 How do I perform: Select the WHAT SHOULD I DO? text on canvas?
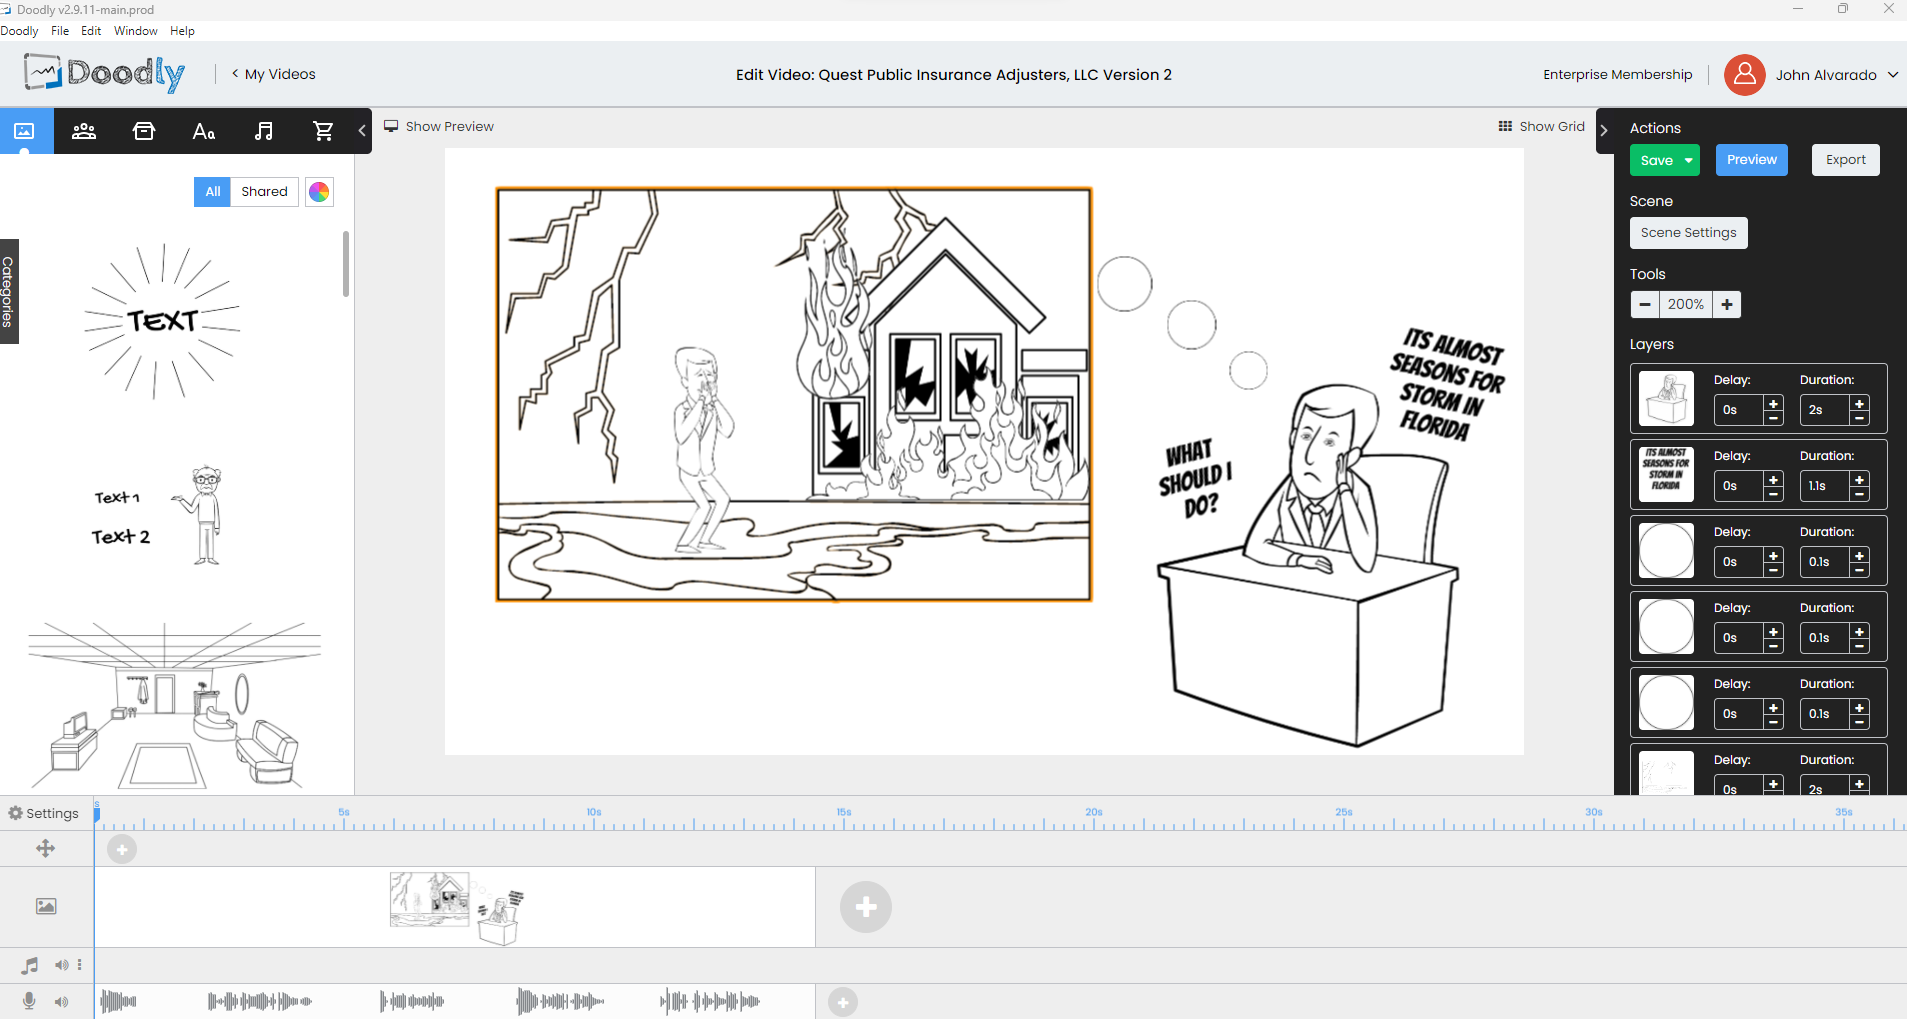click(1195, 479)
